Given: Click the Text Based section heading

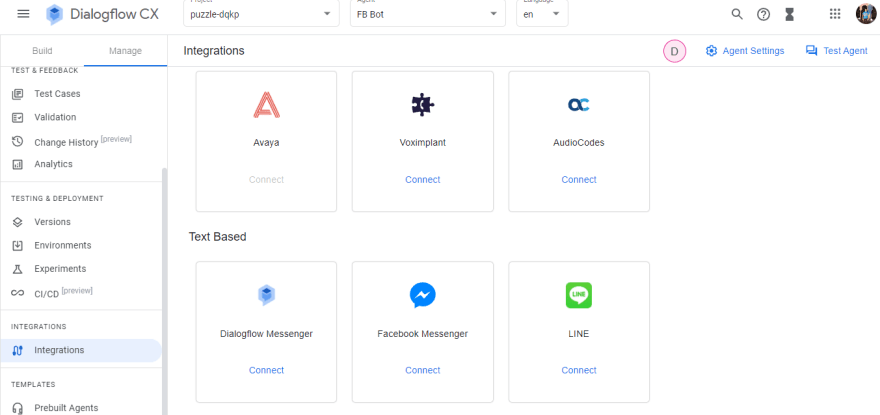Looking at the screenshot, I should [x=217, y=237].
